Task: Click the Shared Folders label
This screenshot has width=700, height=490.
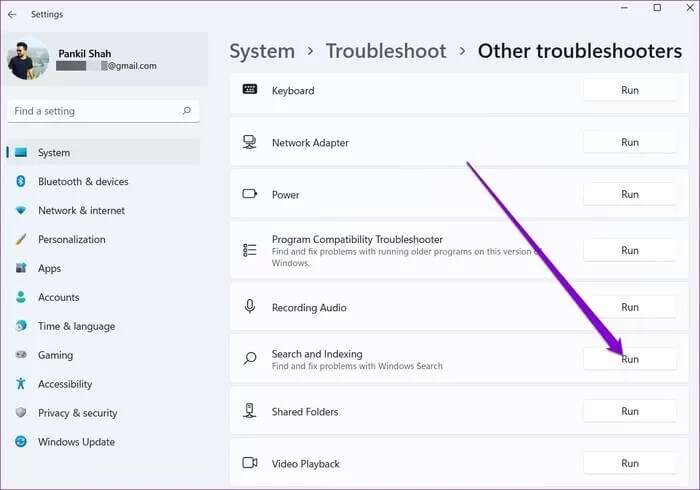Action: click(x=305, y=411)
